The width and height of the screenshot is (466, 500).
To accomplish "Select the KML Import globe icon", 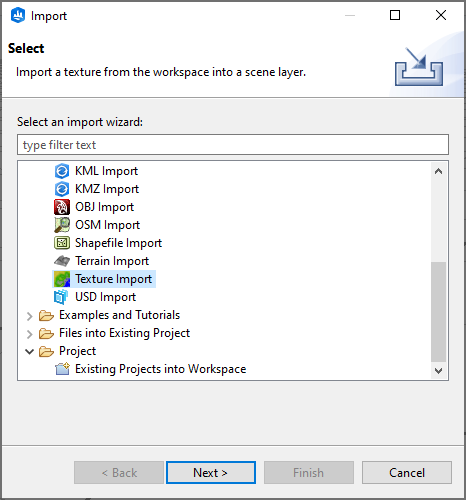I will [62, 171].
